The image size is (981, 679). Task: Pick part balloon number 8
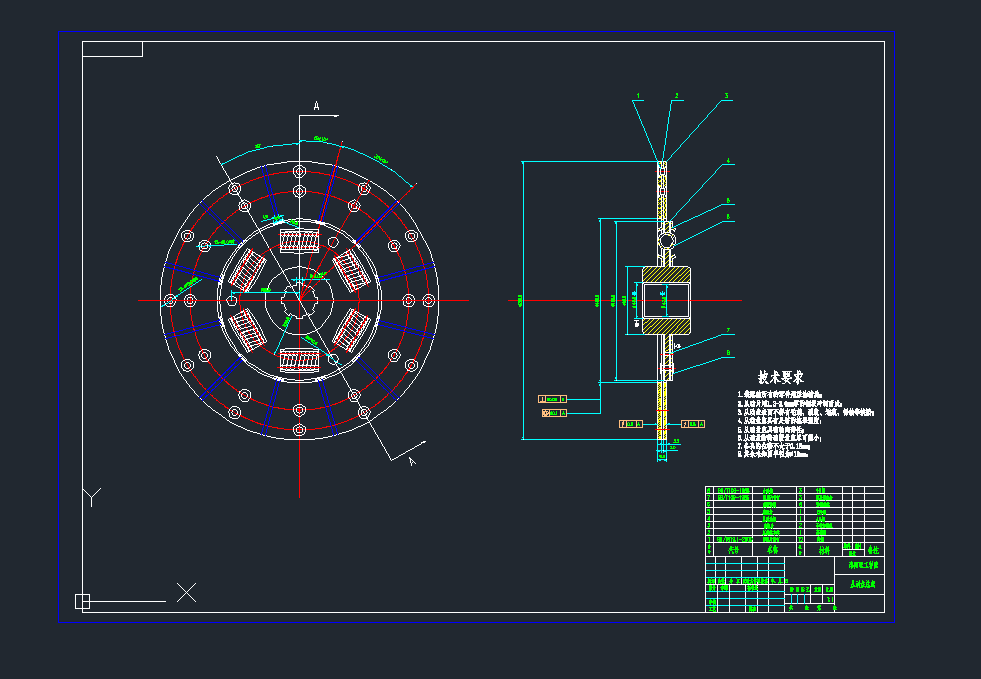pos(729,353)
